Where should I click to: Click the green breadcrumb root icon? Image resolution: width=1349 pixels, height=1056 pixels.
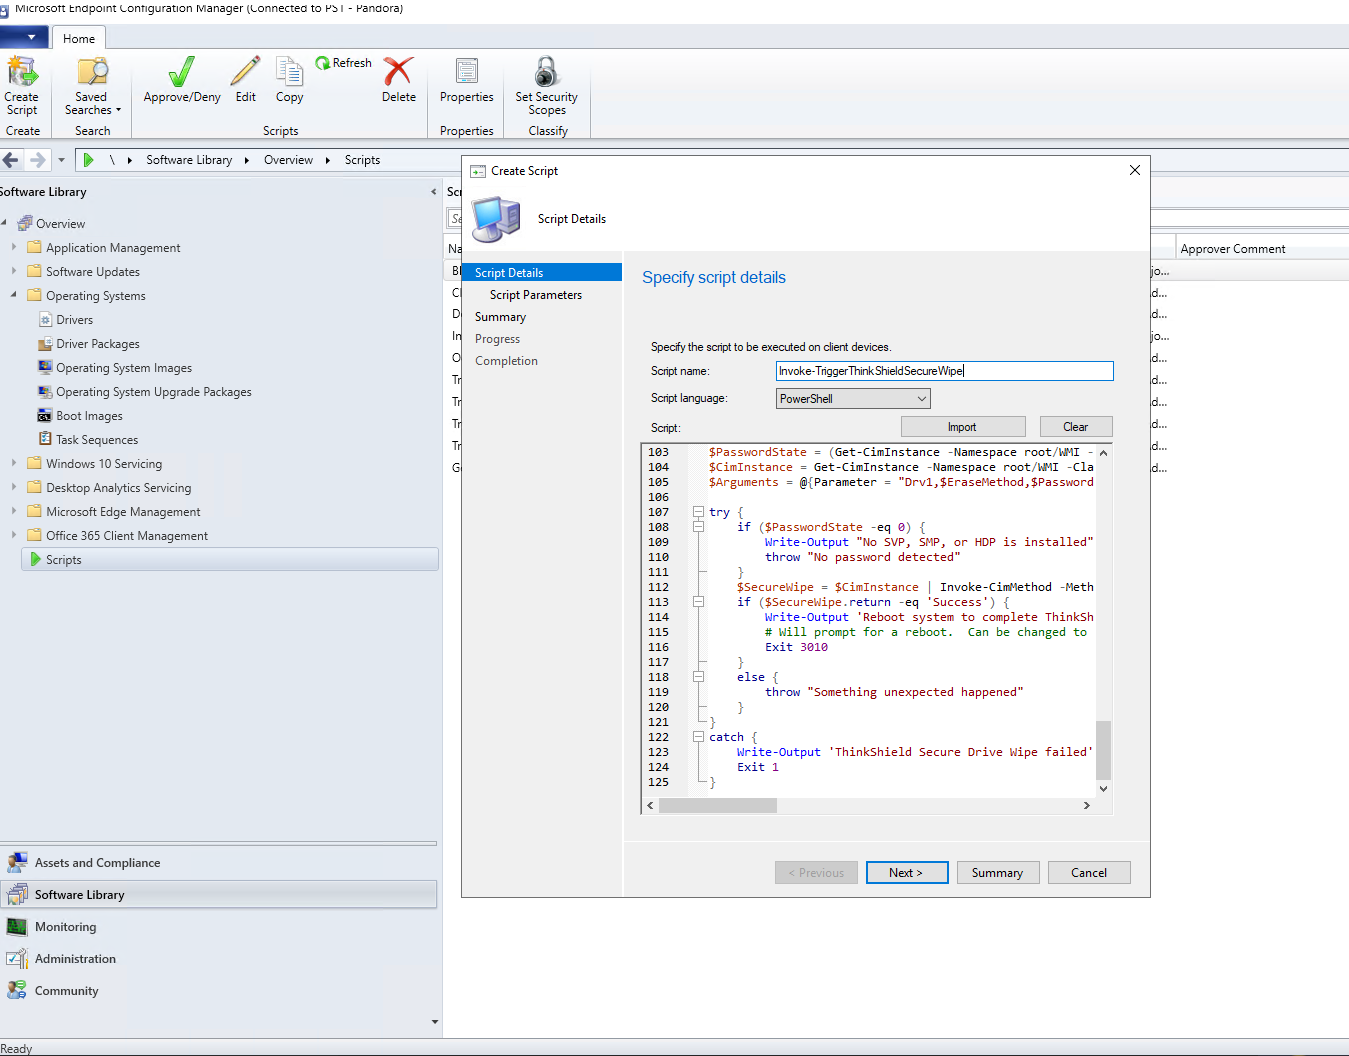88,160
